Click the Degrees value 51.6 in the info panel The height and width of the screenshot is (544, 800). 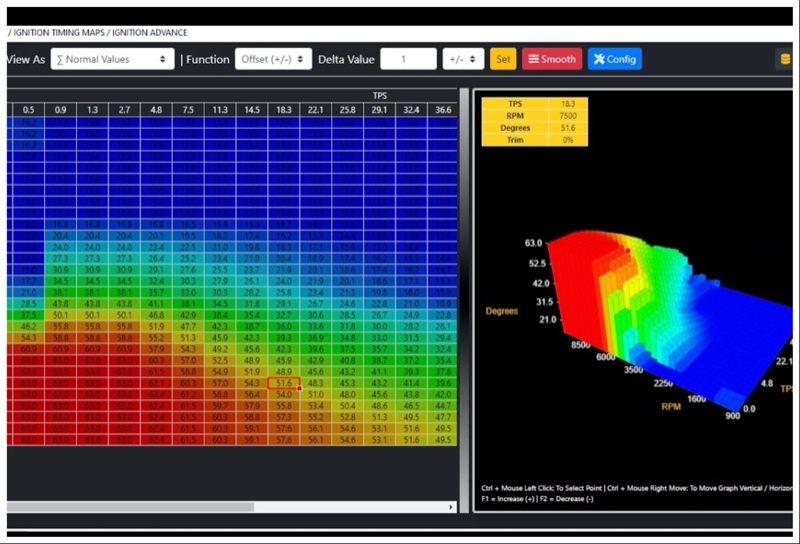pos(568,127)
